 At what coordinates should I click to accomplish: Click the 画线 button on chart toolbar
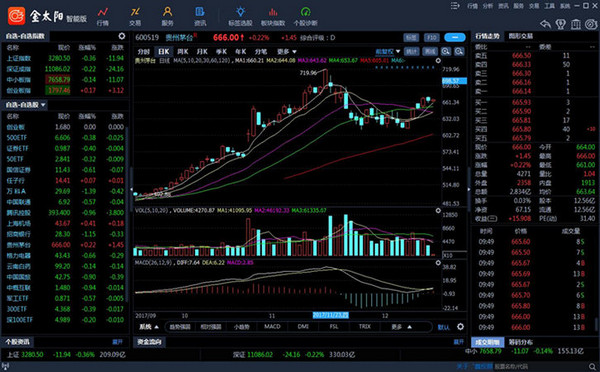click(x=430, y=51)
